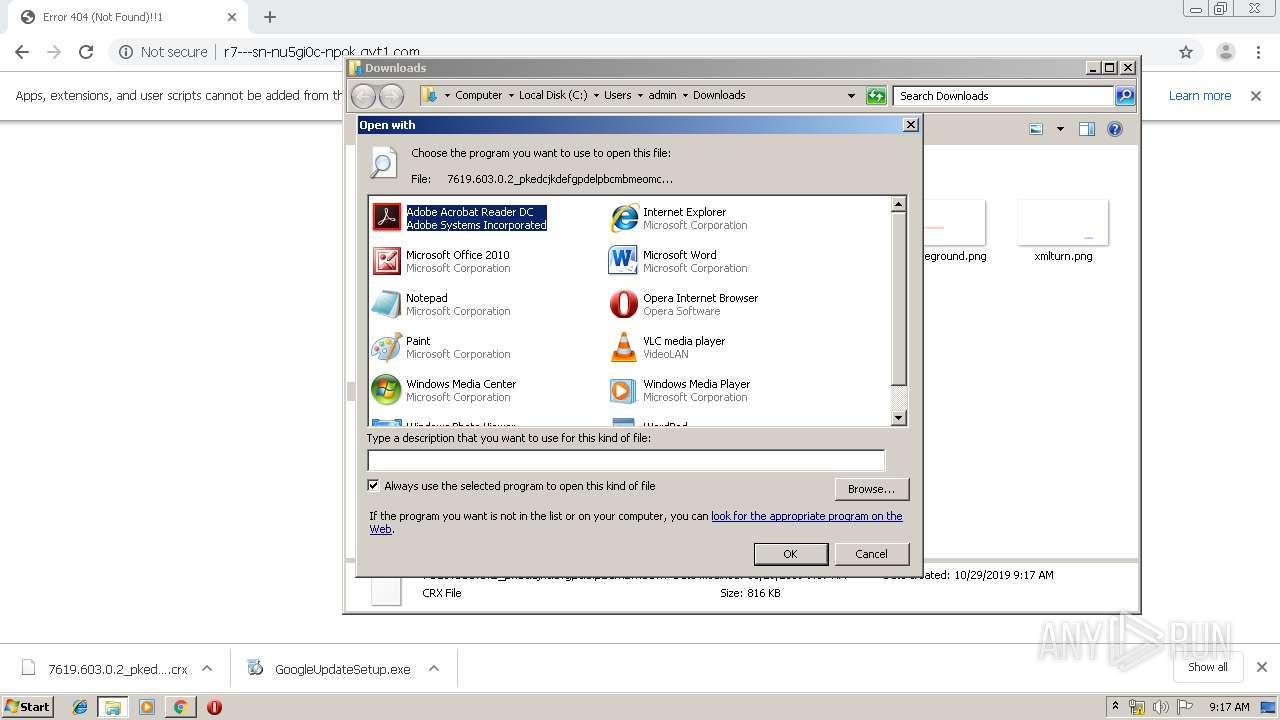
Task: Open the Chrome menu (three dots)
Action: point(1259,52)
